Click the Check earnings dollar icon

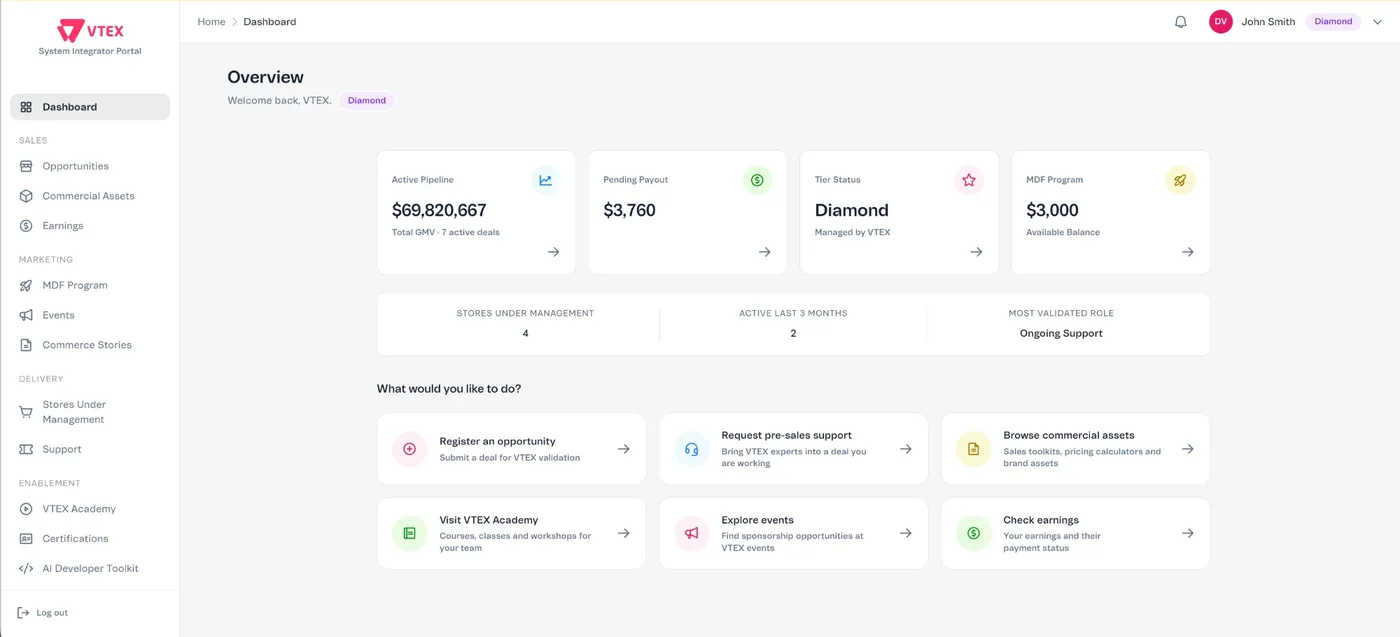coord(973,534)
